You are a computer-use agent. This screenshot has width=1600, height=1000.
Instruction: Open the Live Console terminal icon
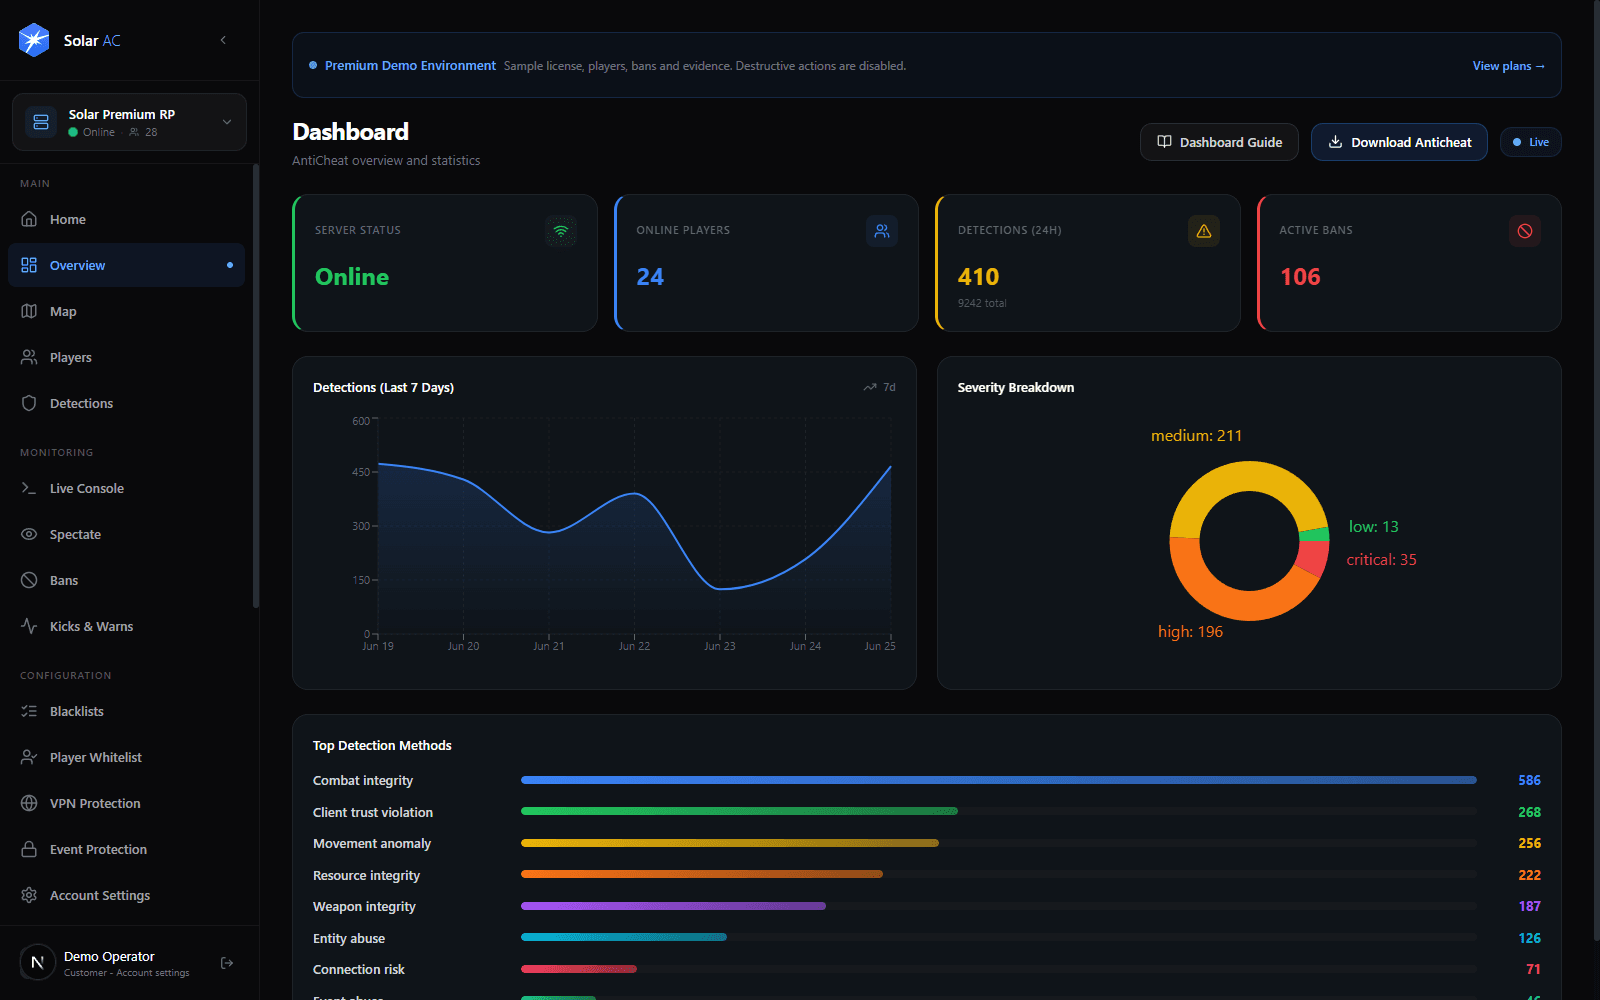pyautogui.click(x=29, y=488)
